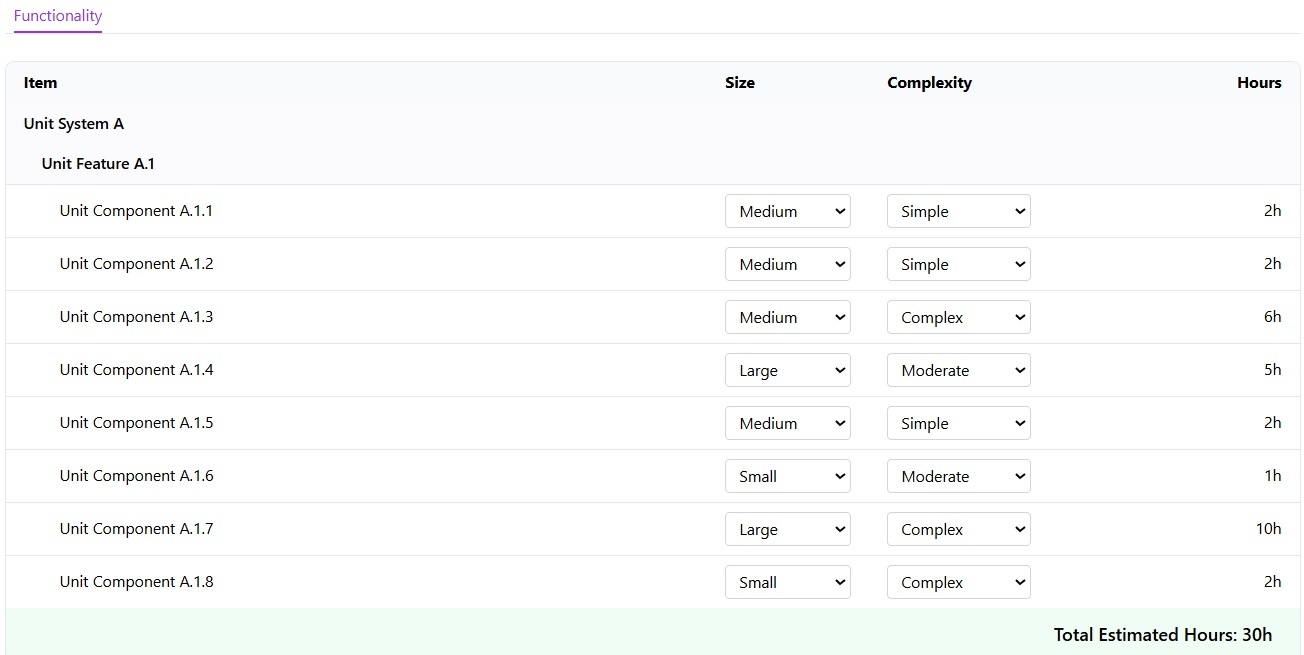
Task: Click the Unit Component A.1.6 label
Action: (136, 476)
